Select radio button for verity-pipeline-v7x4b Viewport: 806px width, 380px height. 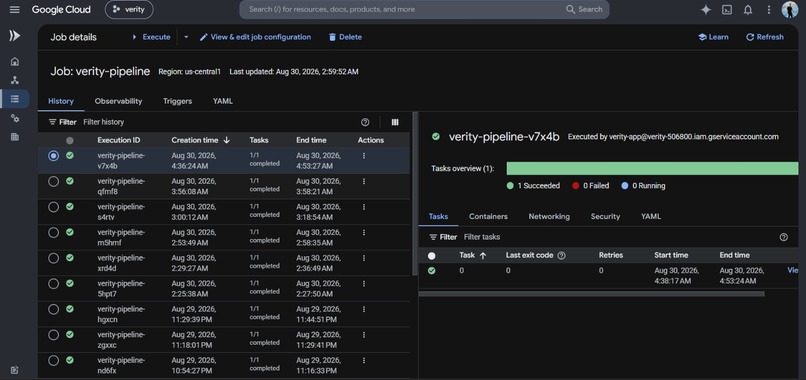point(53,156)
